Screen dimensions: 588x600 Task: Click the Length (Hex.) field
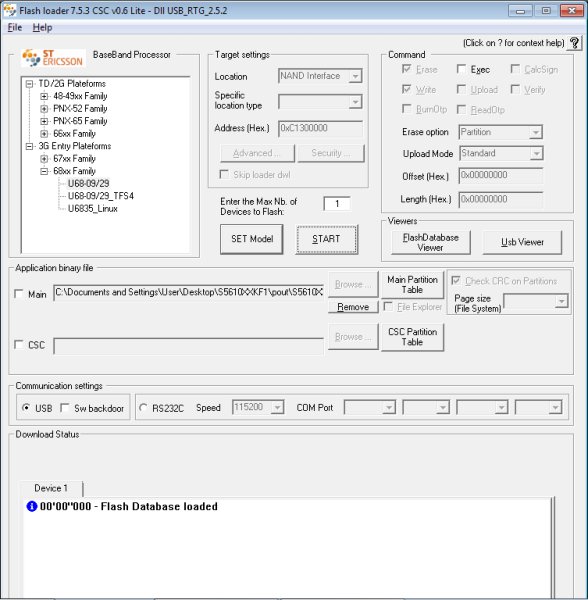[x=500, y=199]
